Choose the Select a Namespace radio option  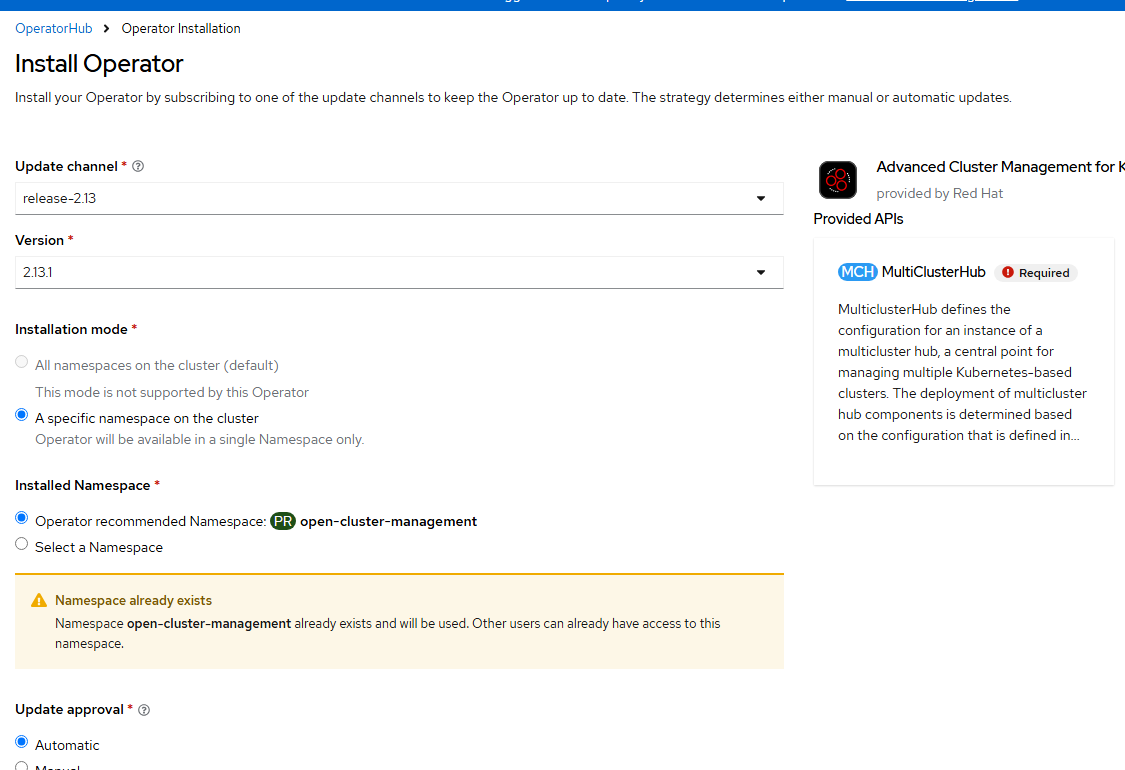(22, 544)
